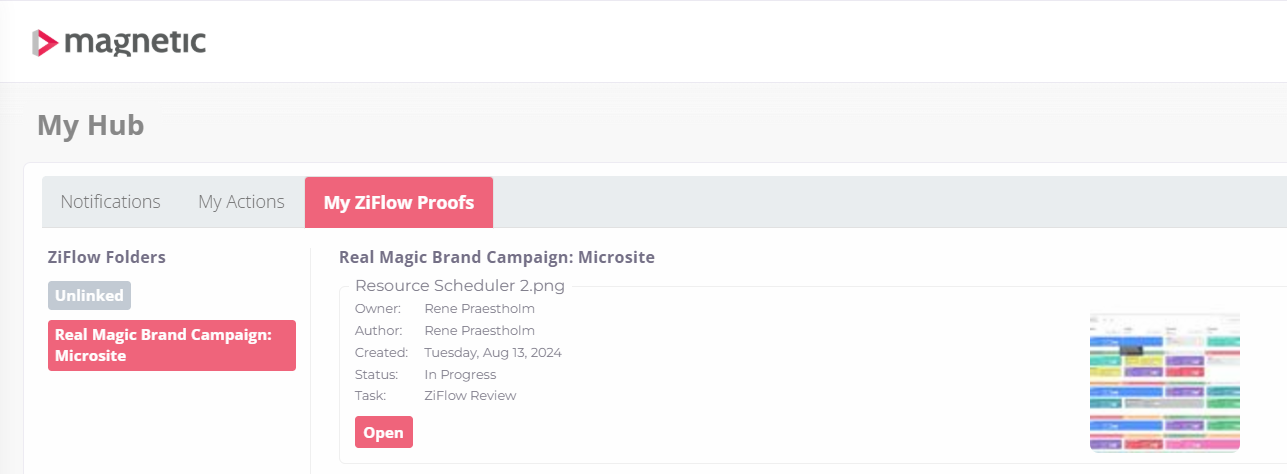Select the Unlinked folder

pos(89,296)
